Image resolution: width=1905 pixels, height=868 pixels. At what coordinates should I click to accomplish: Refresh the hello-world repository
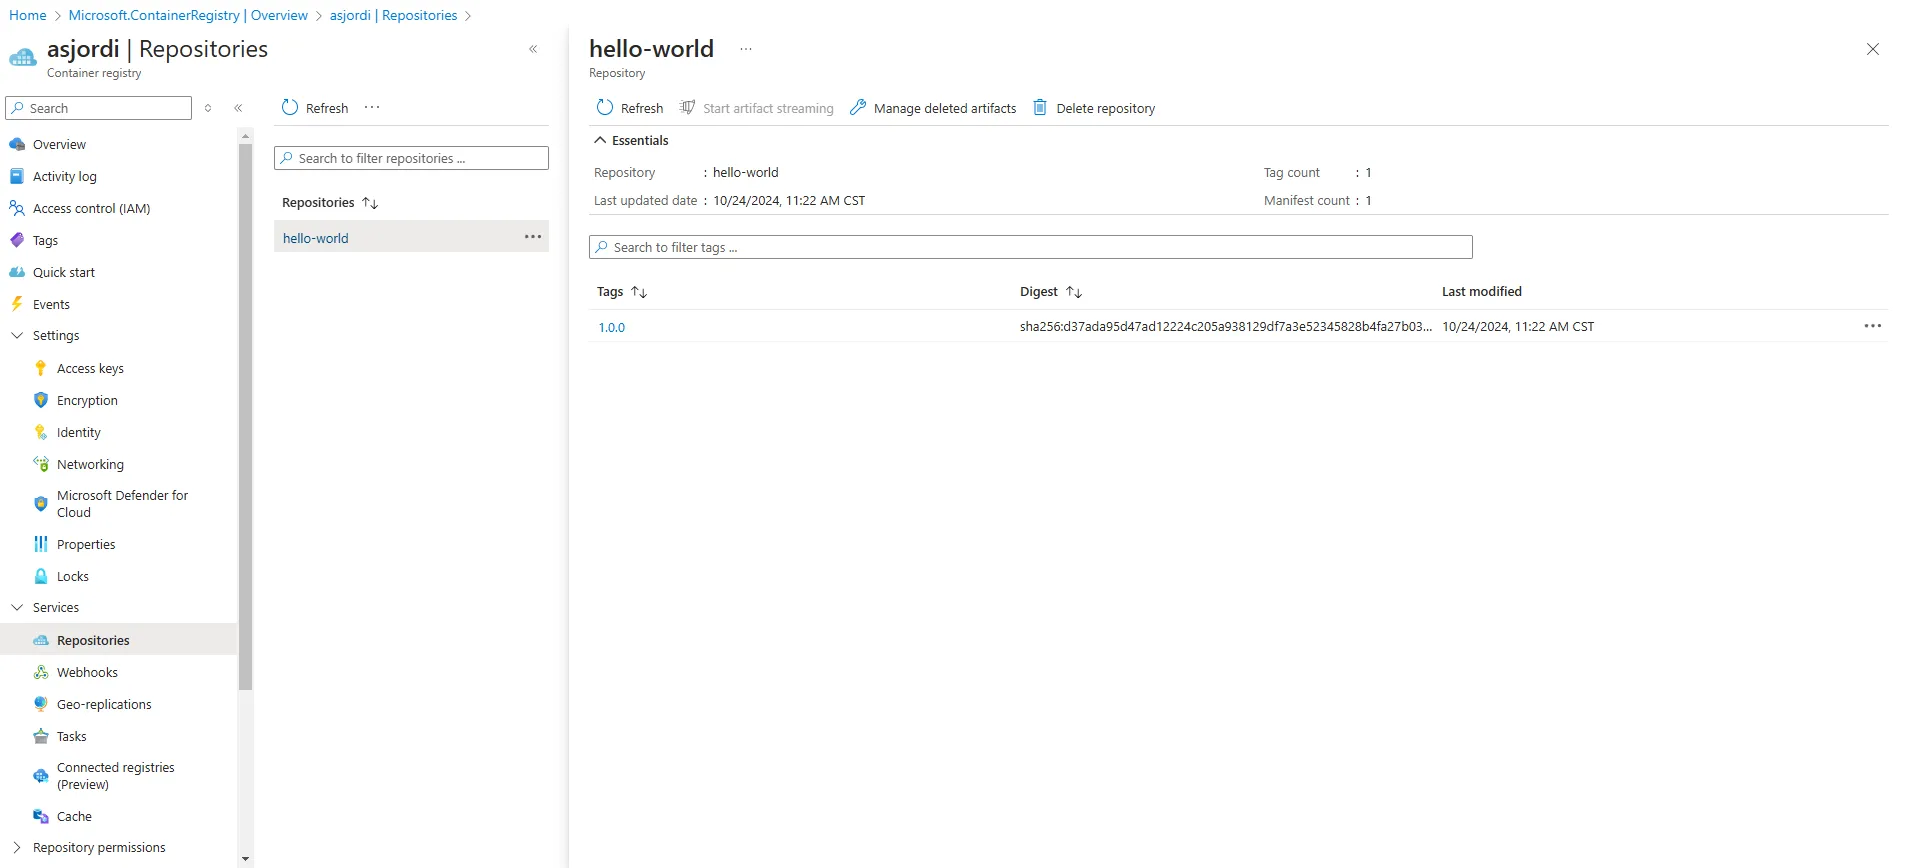(630, 108)
